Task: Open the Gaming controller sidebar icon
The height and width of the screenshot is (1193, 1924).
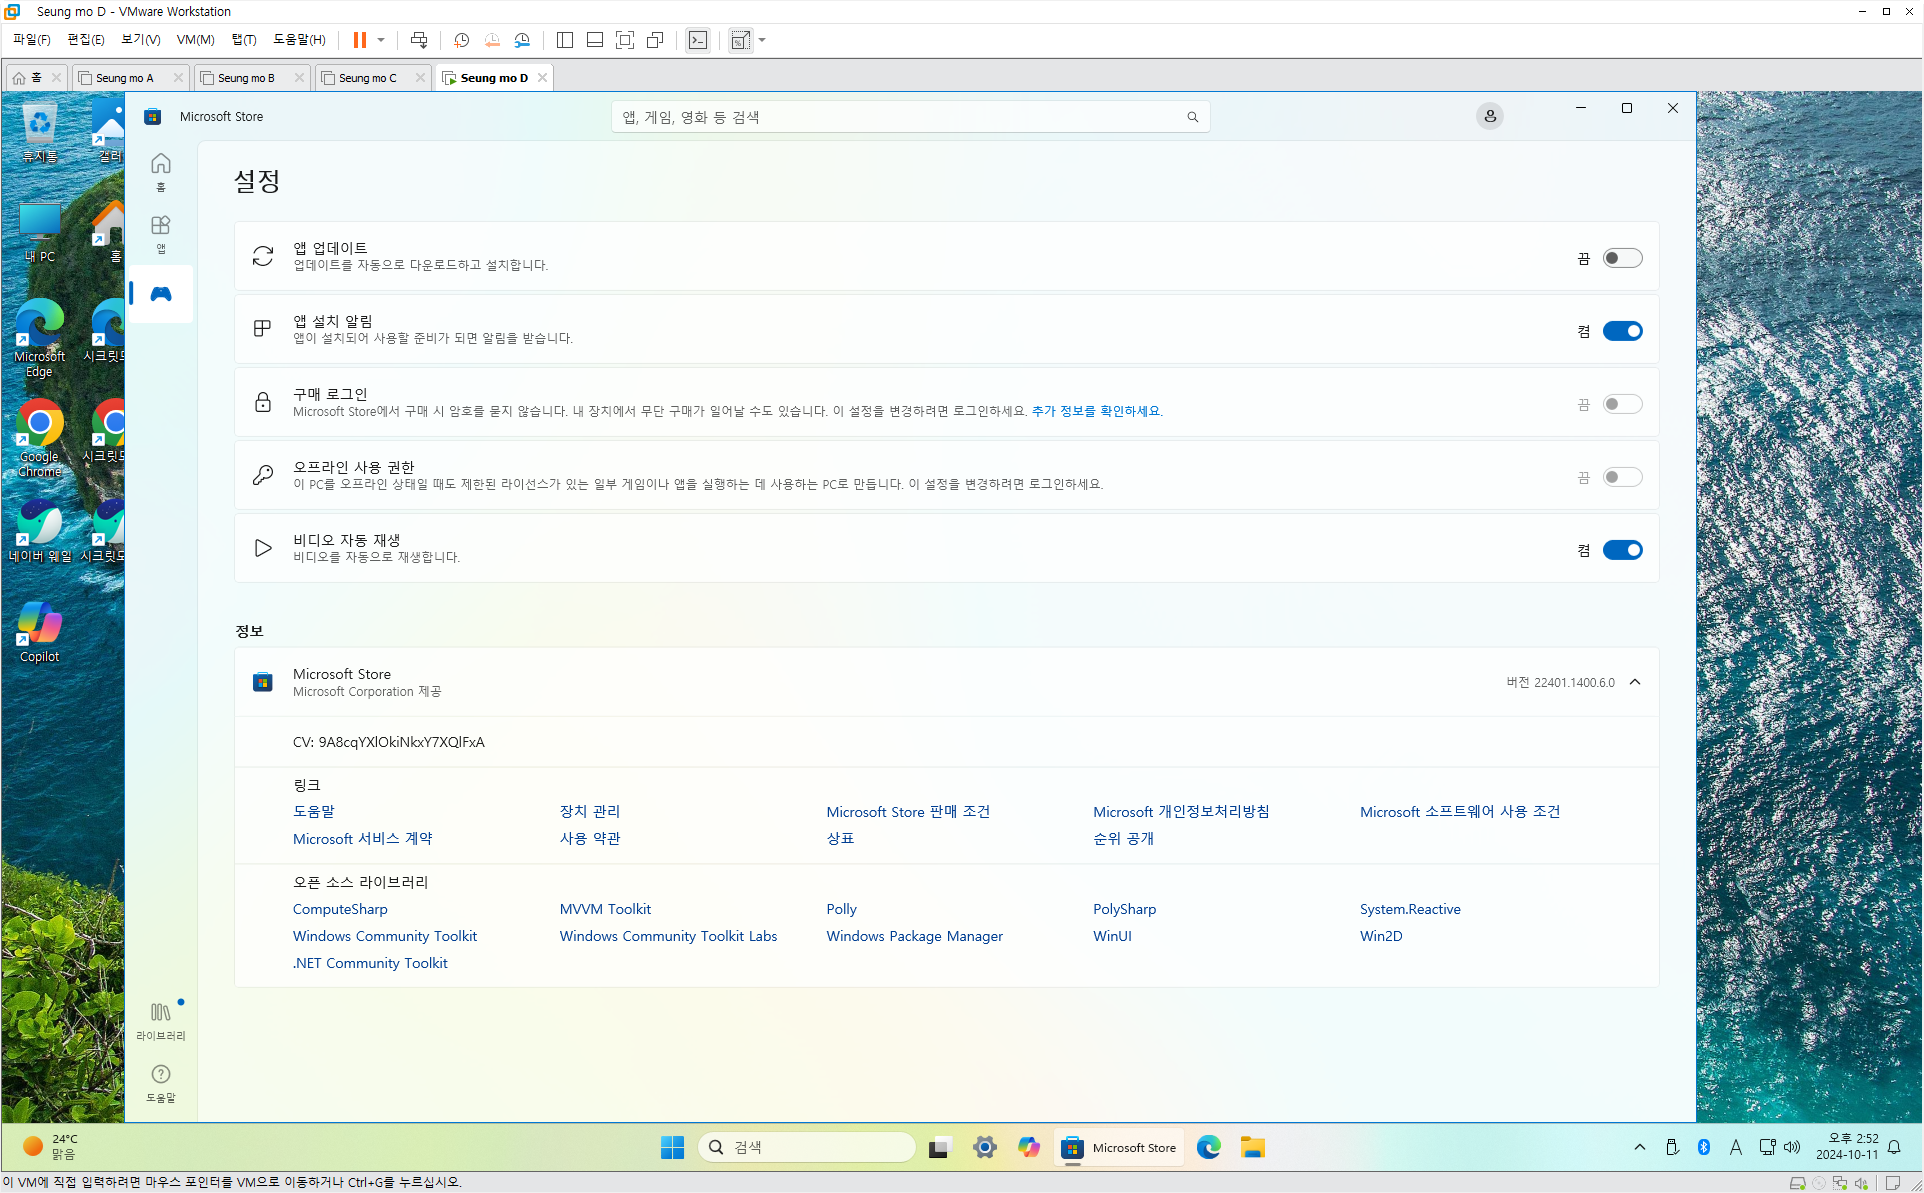Action: tap(160, 294)
